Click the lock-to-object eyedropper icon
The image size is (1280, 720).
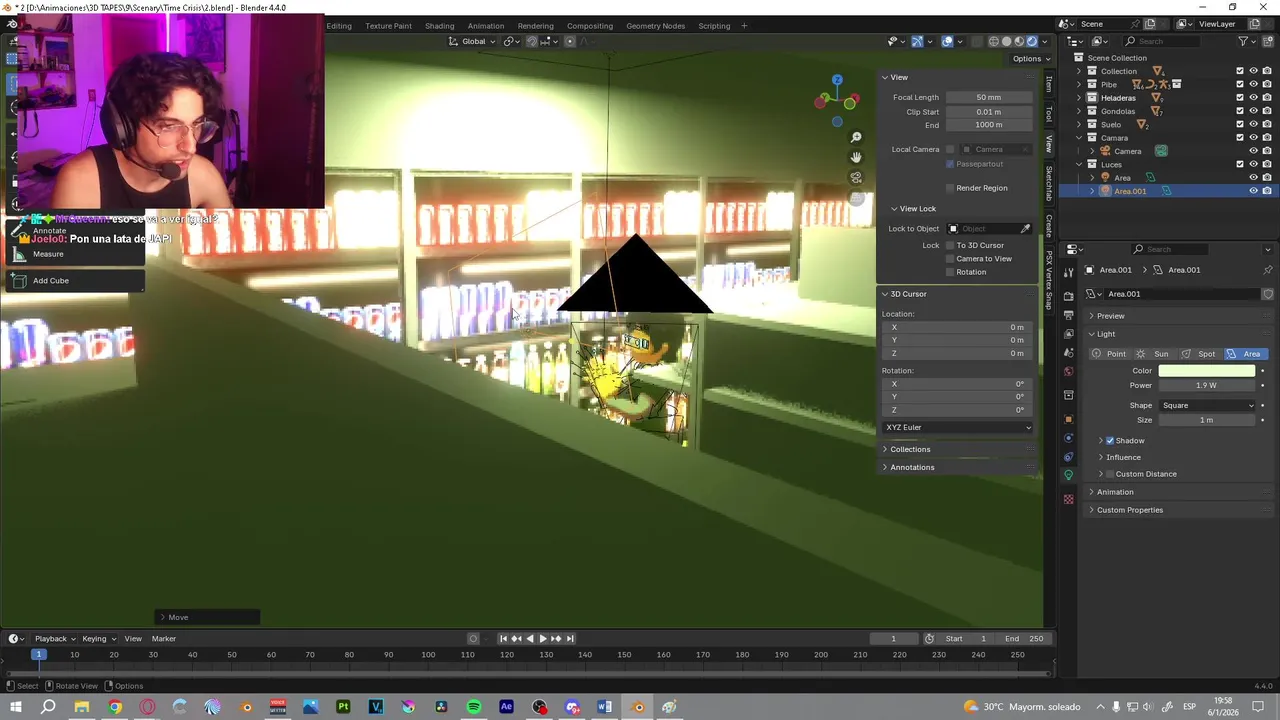[1025, 229]
